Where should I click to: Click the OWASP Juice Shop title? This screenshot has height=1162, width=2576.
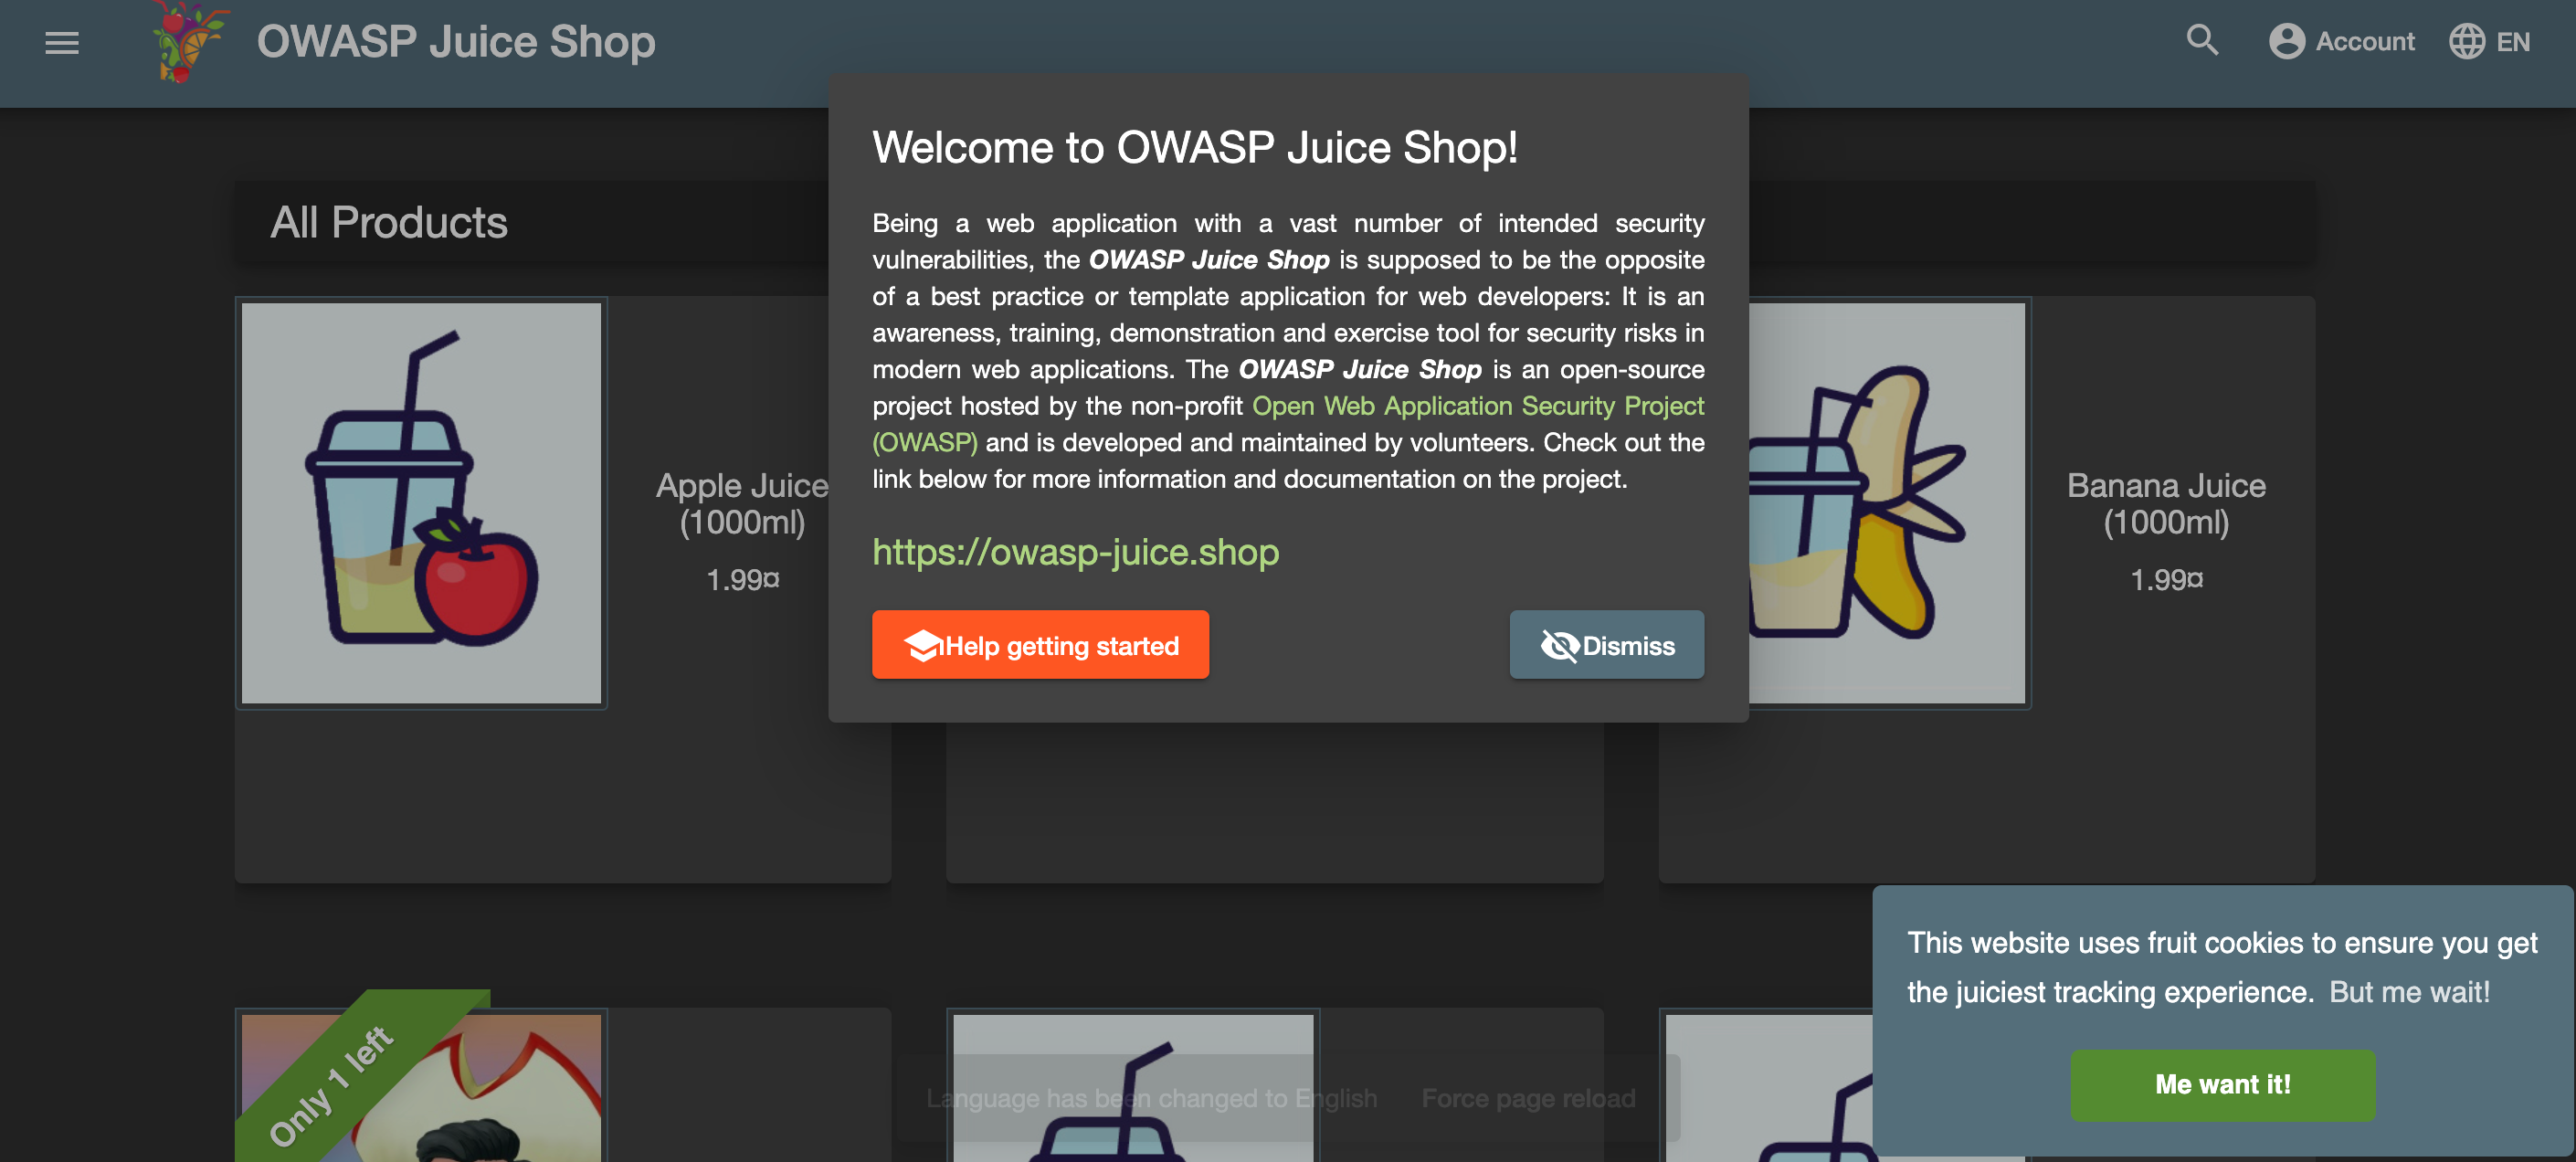(x=456, y=42)
